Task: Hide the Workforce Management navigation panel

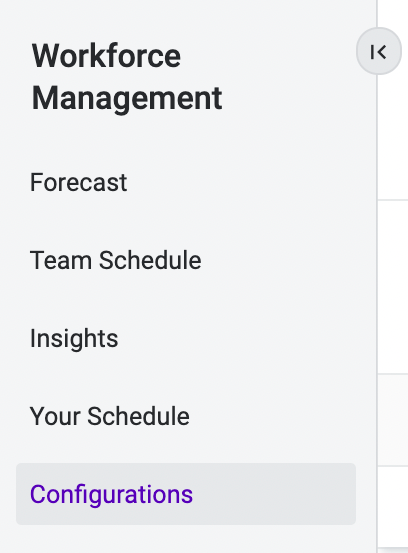Action: point(378,51)
